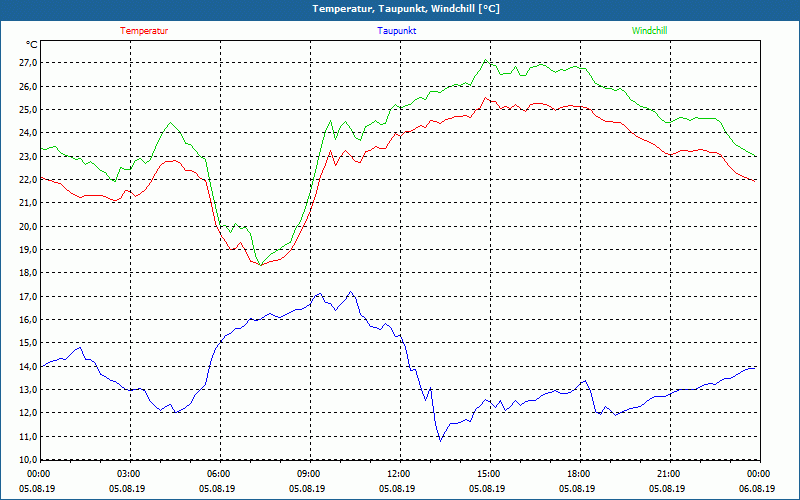This screenshot has width=800, height=500.
Task: Click the chart title 'Temperatur, Taupunkt, Windchill [°C]'
Action: (x=406, y=9)
